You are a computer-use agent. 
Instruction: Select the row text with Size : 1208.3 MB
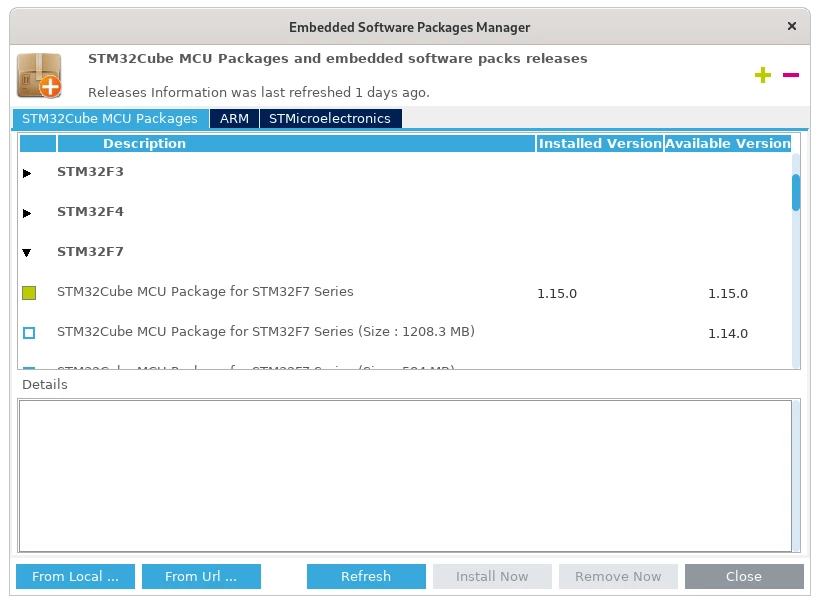point(266,332)
